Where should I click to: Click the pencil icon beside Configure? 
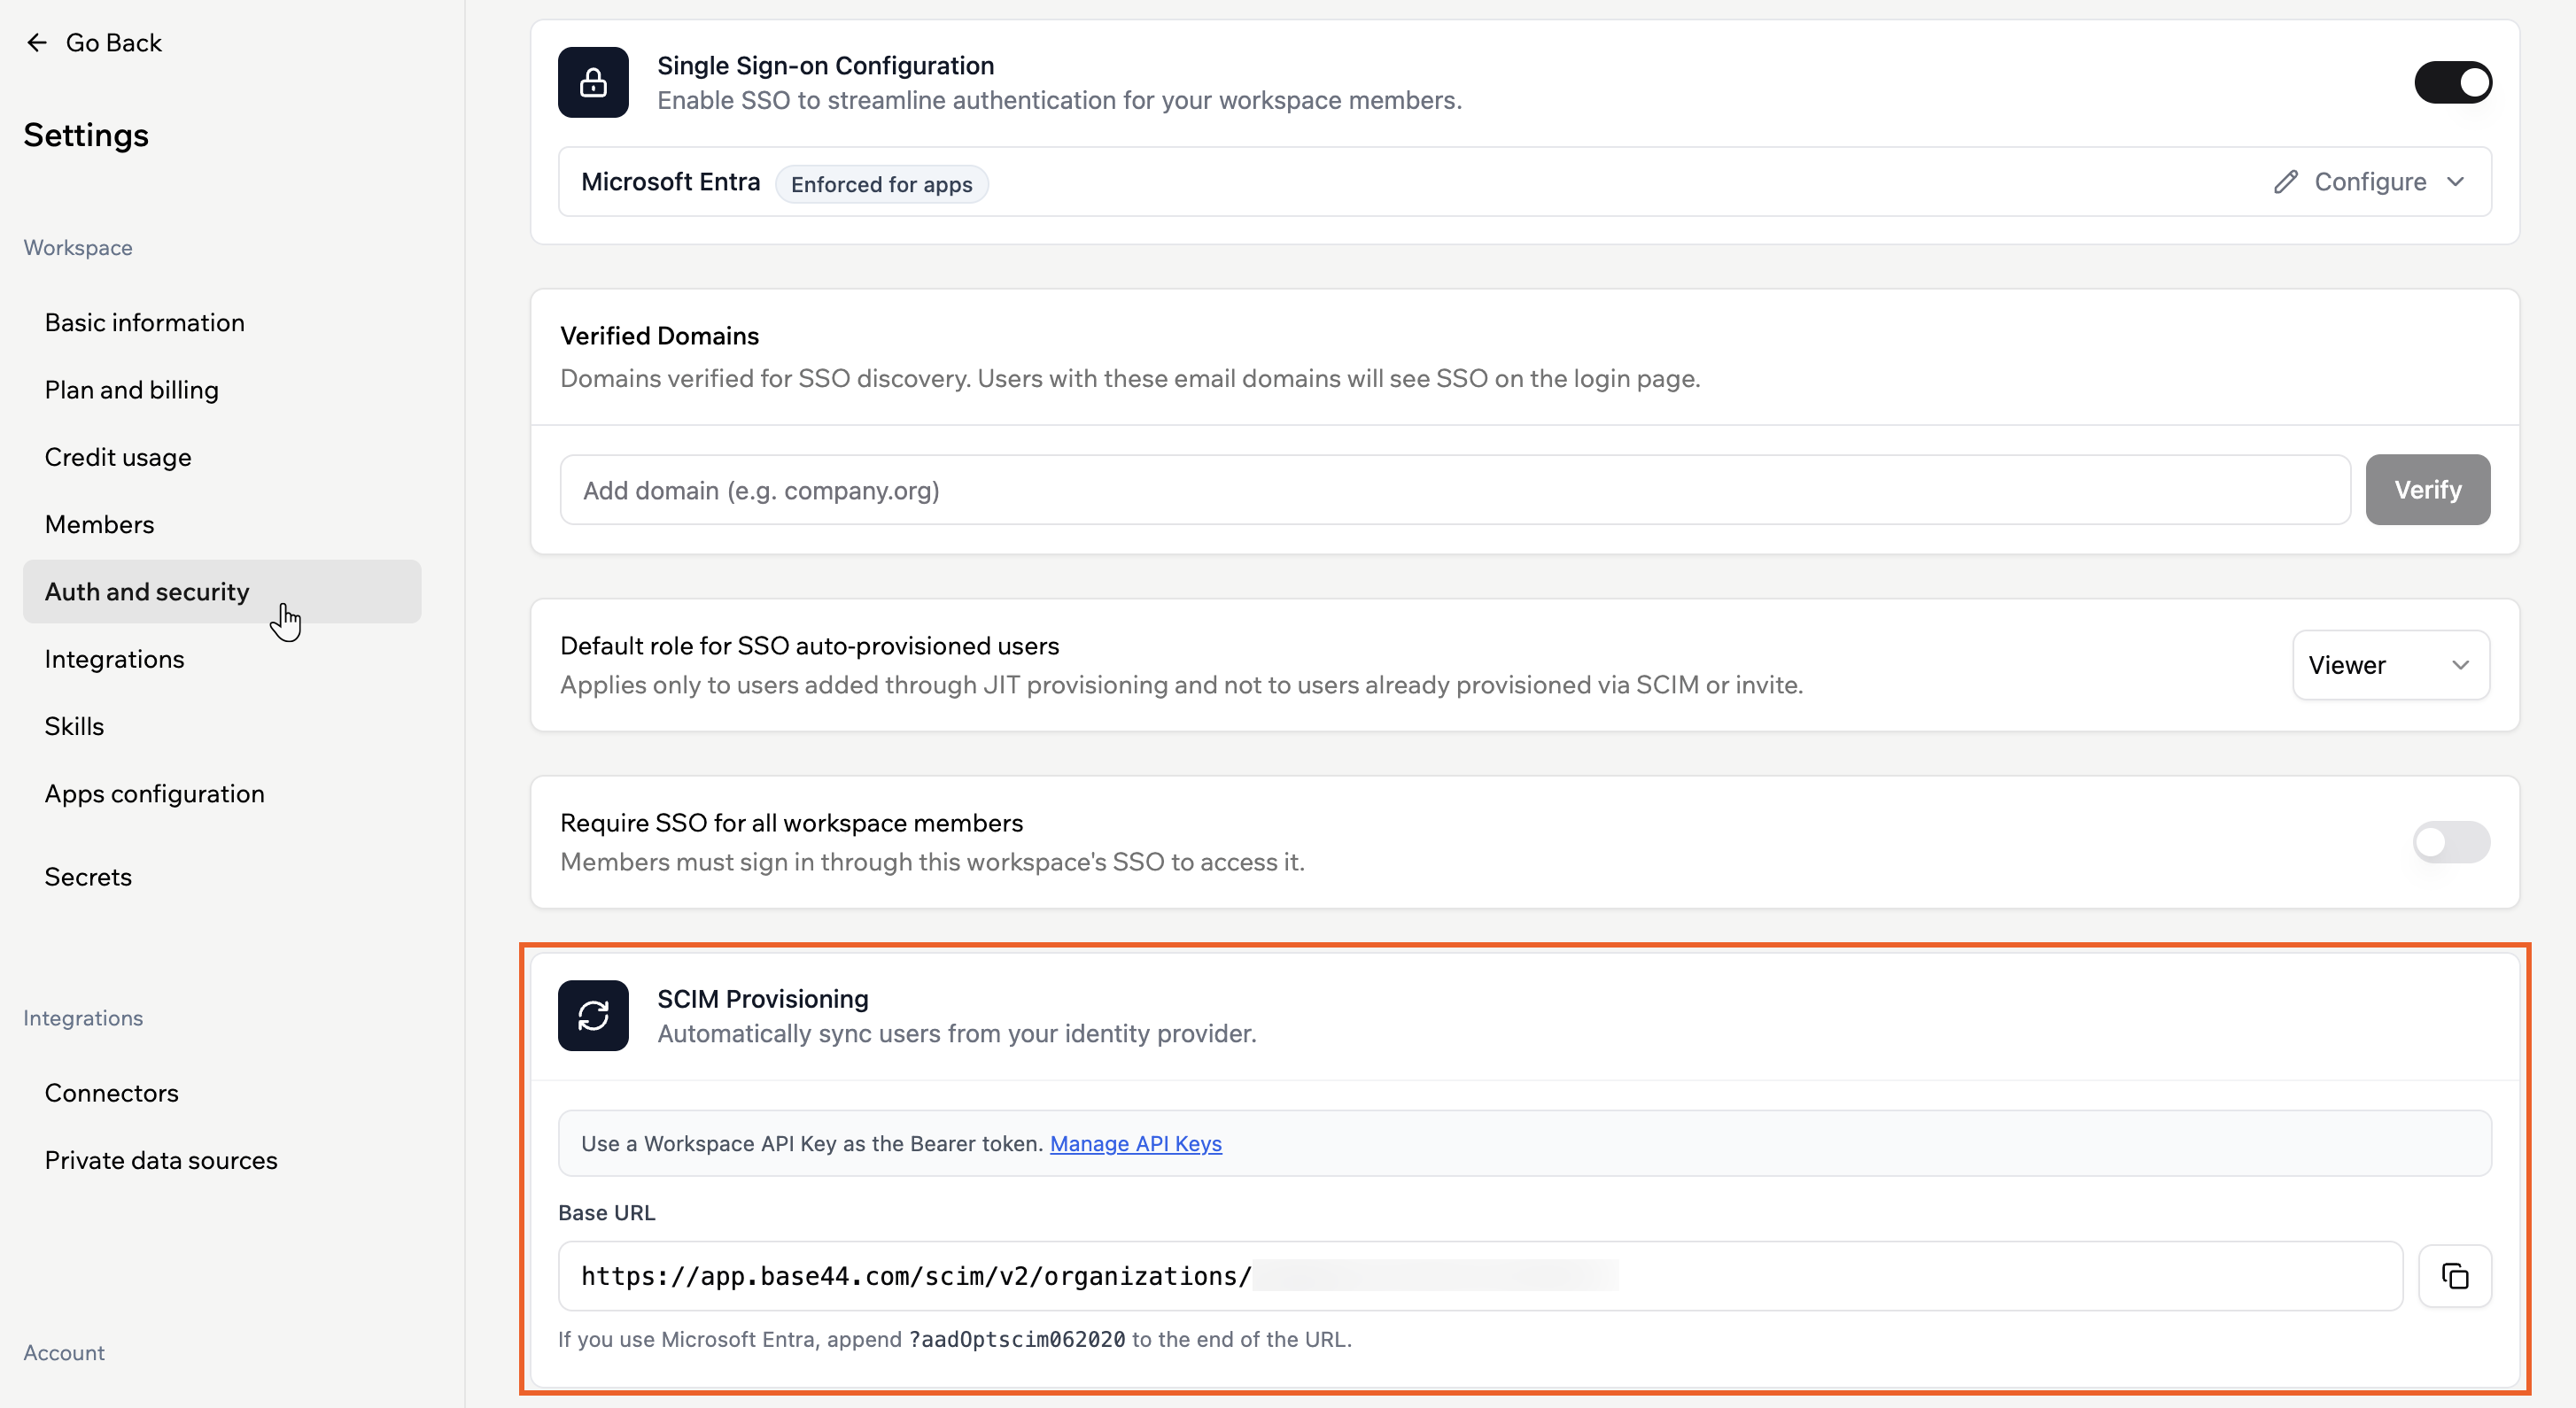click(2285, 182)
